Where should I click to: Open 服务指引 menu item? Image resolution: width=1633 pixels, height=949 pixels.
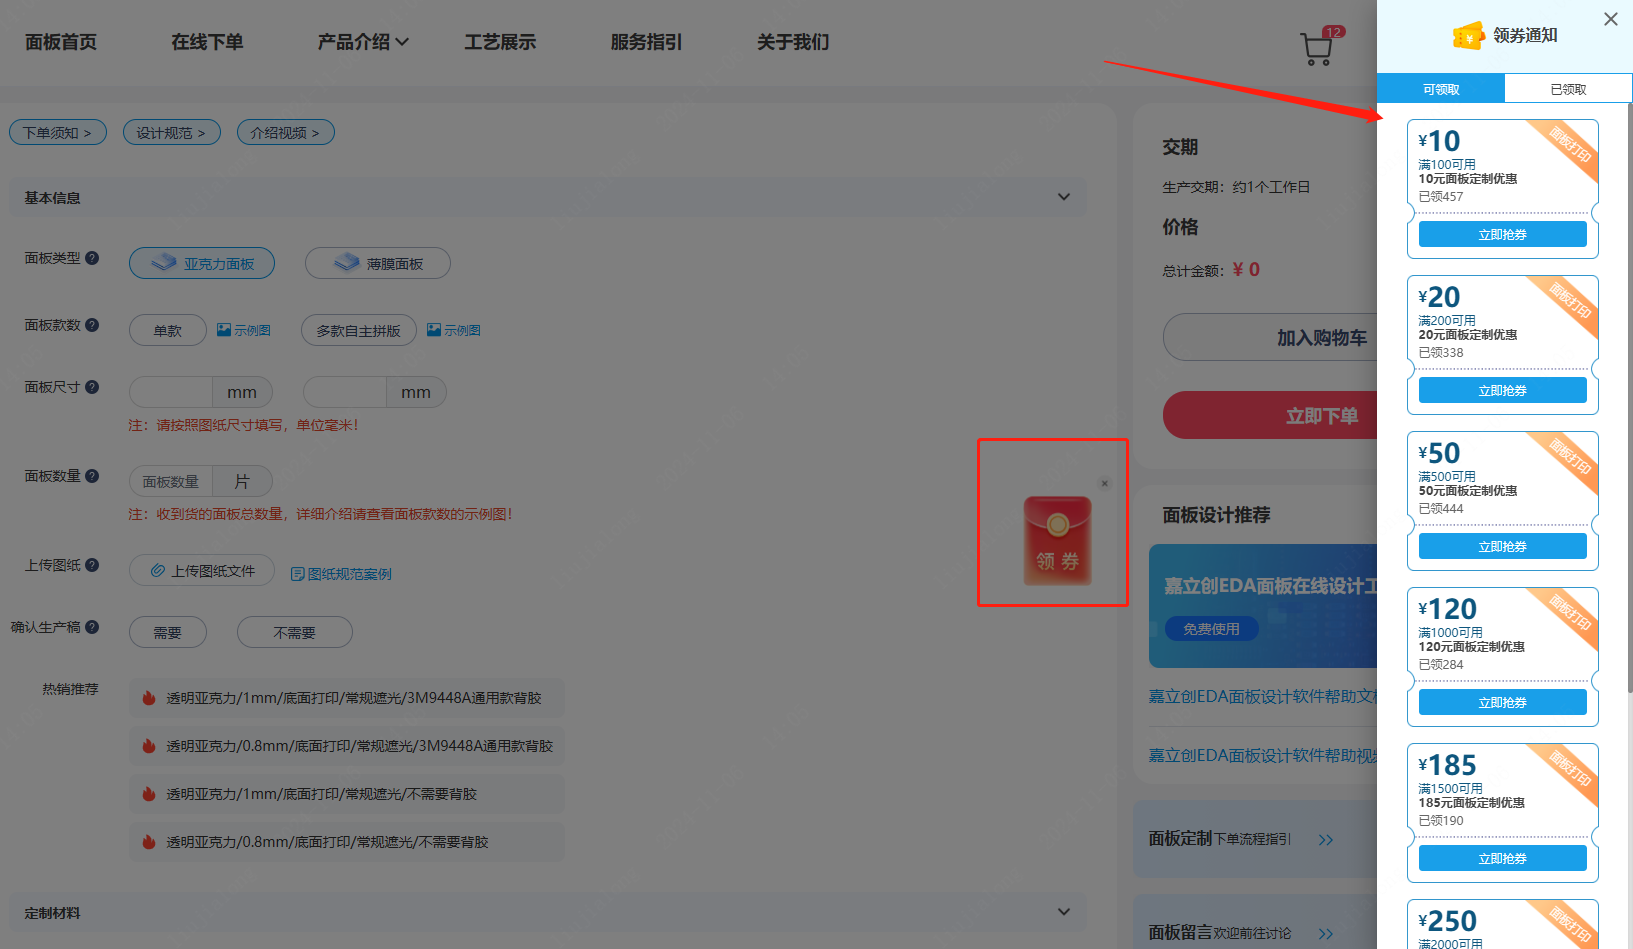tap(646, 42)
